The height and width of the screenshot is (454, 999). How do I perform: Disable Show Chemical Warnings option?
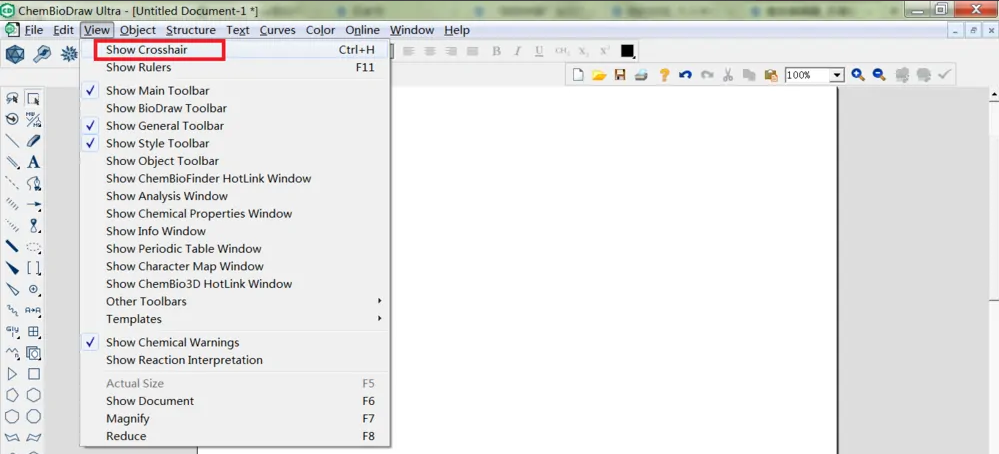pyautogui.click(x=172, y=342)
